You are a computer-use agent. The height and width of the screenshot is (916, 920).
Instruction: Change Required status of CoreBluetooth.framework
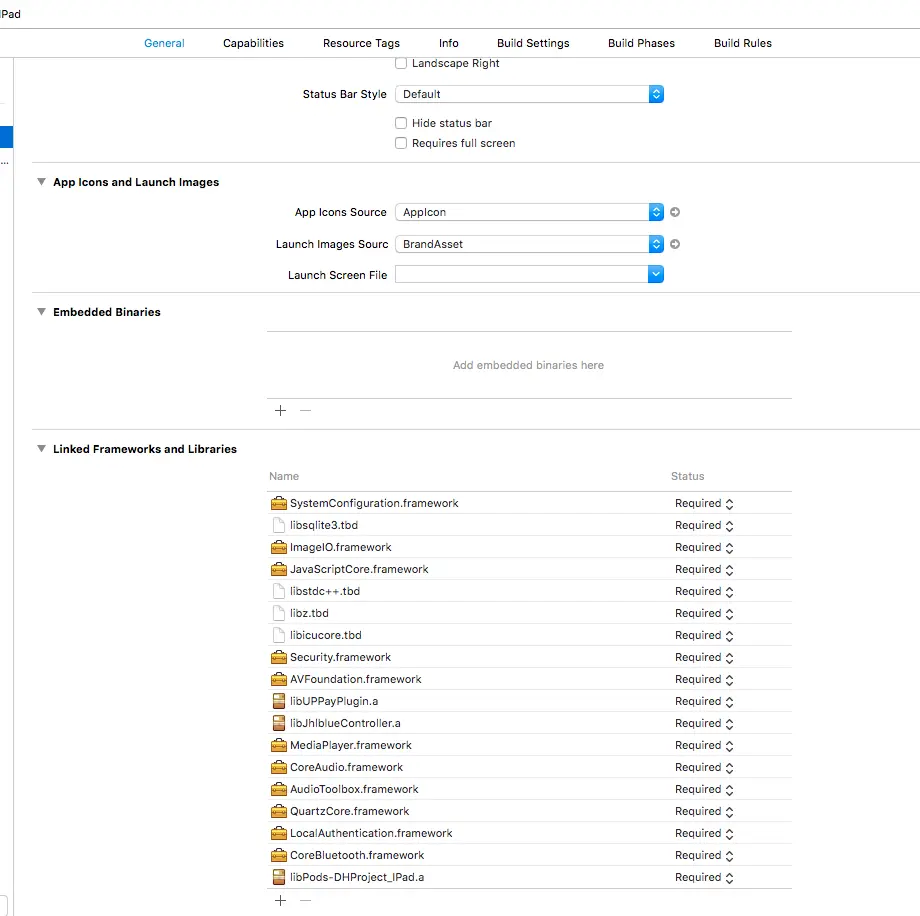point(704,856)
